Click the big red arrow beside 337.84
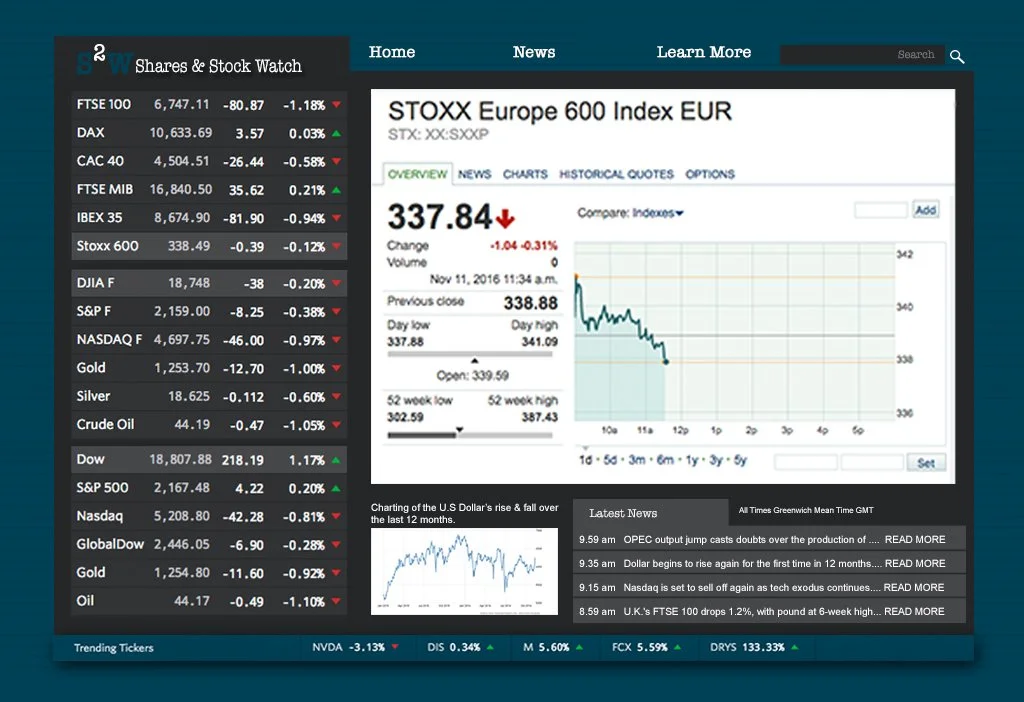This screenshot has height=702, width=1024. pos(505,218)
